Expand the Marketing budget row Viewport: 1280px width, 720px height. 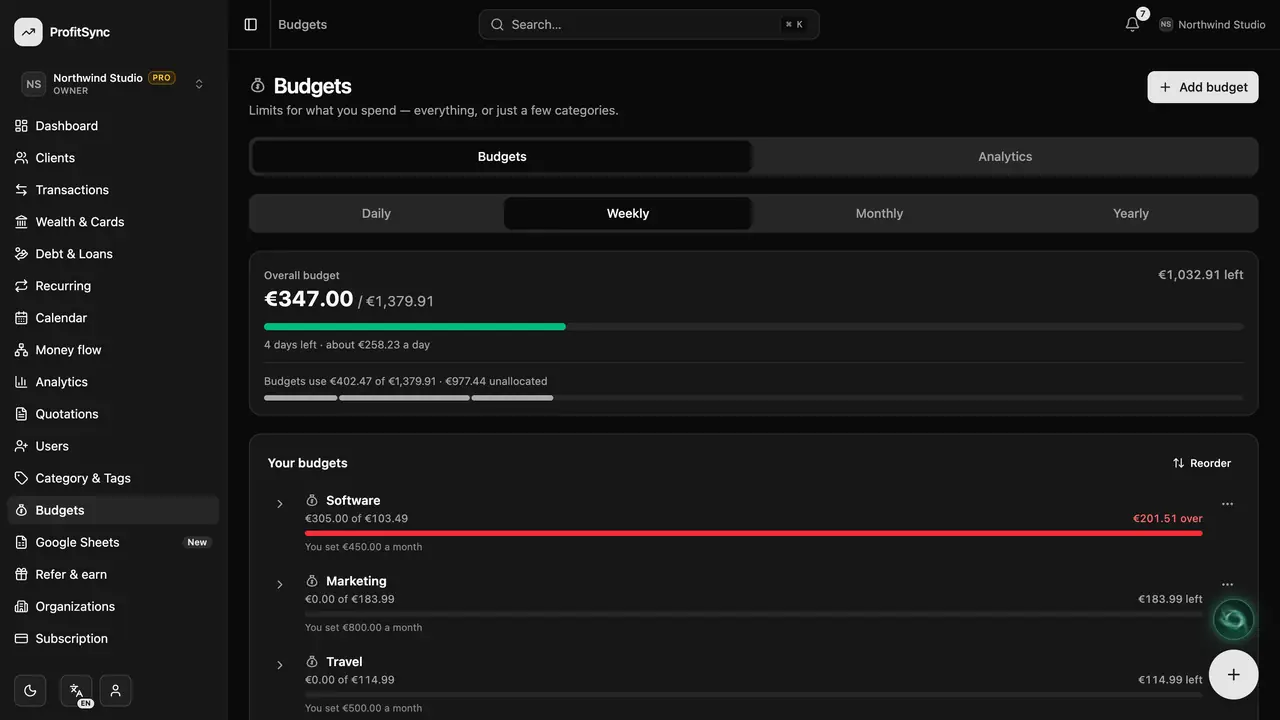(x=280, y=584)
